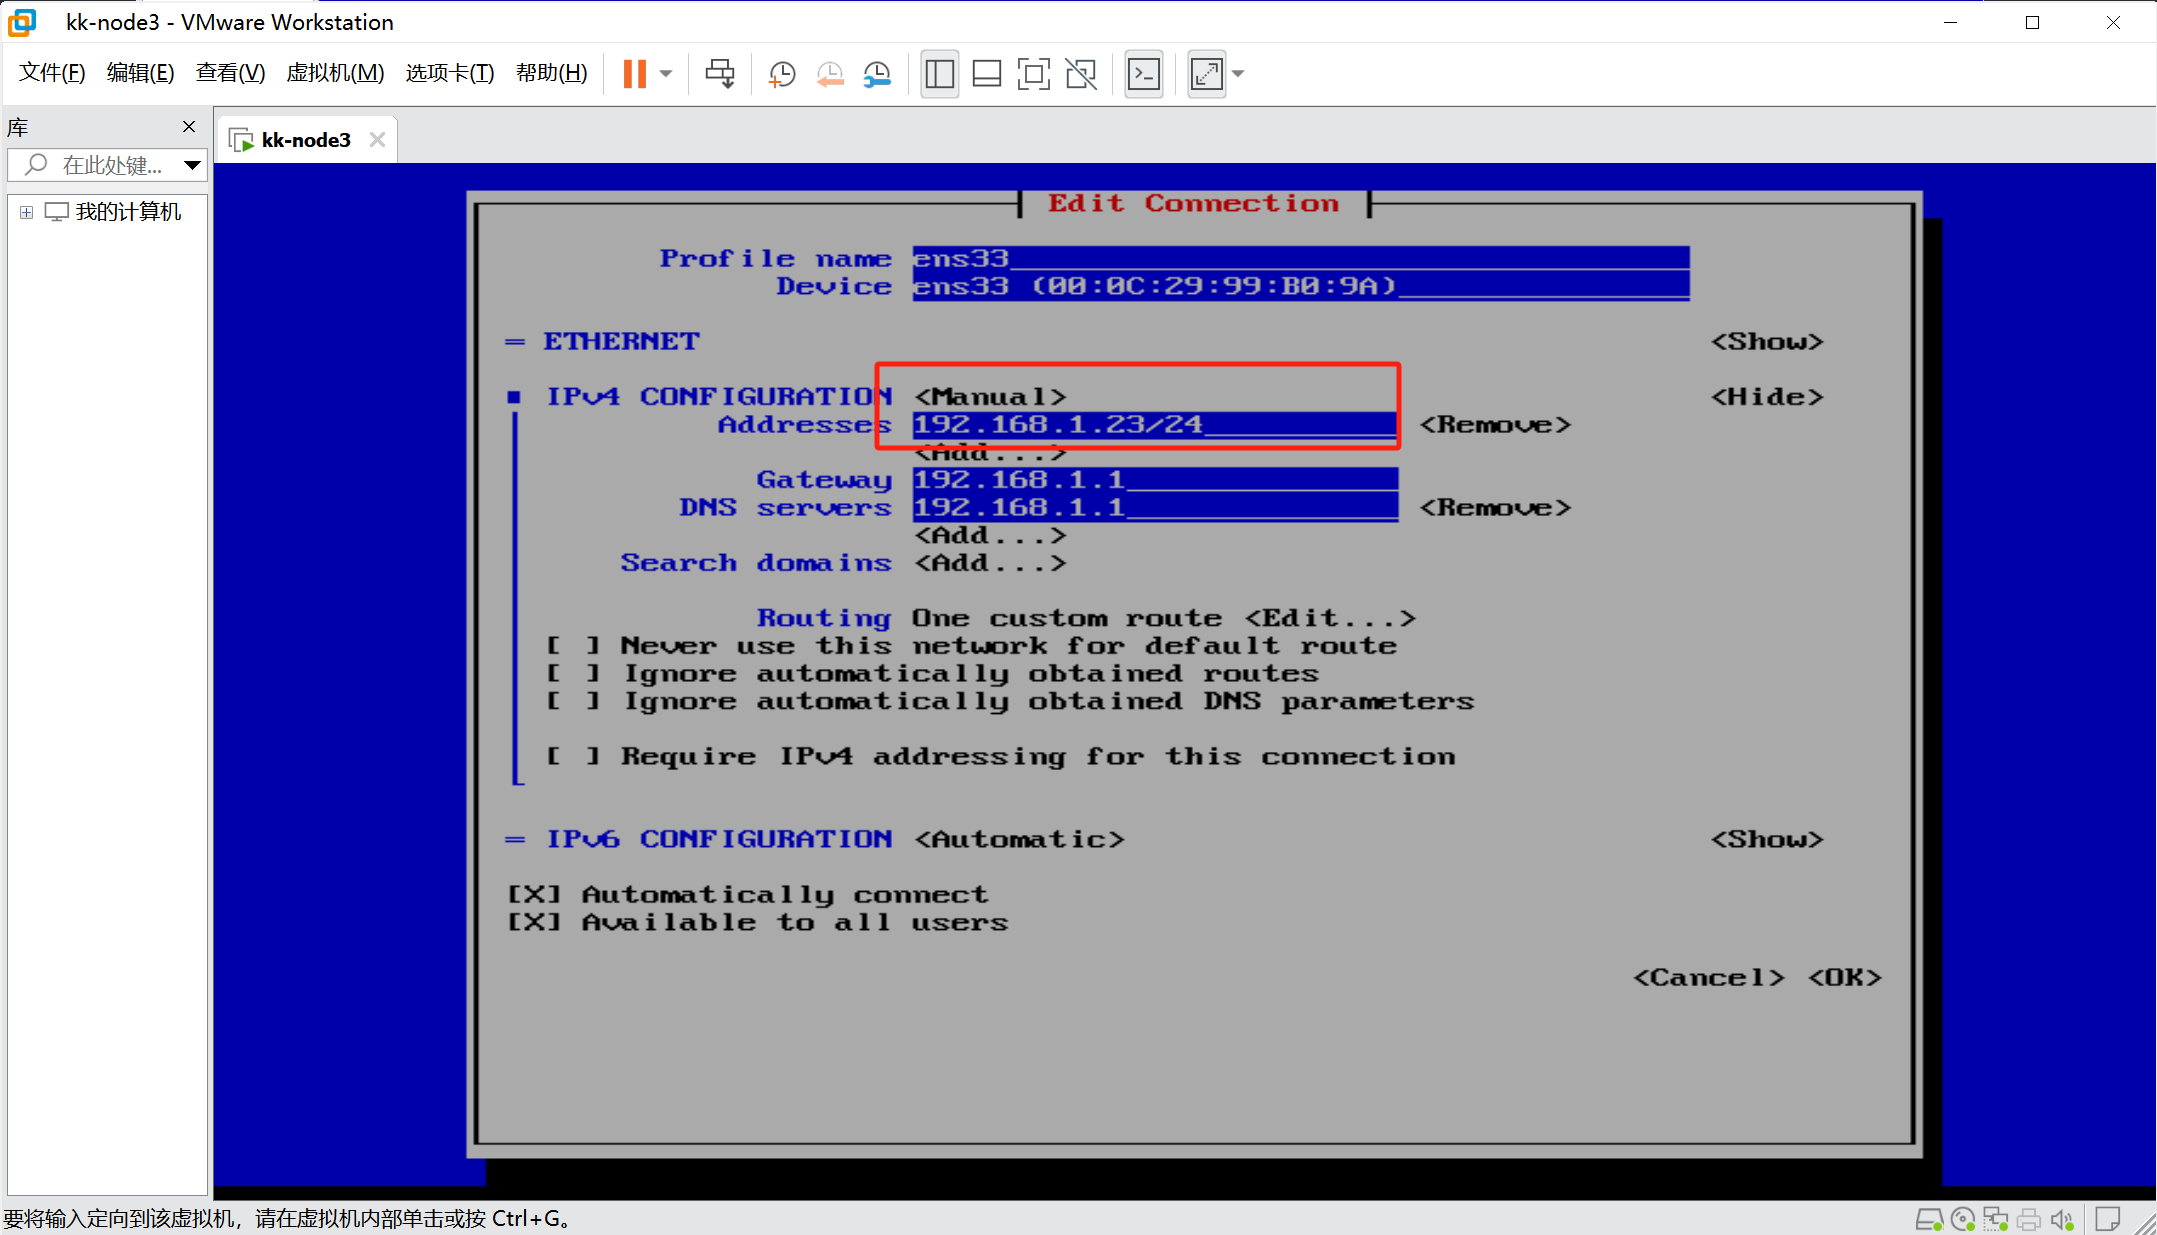This screenshot has width=2157, height=1235.
Task: Click the stretch guest display icon
Action: (x=1207, y=74)
